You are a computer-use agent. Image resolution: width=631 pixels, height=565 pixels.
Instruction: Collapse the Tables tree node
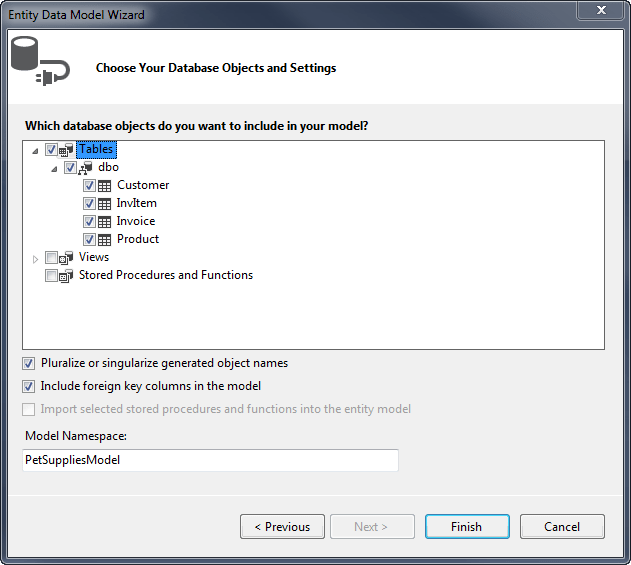tap(36, 150)
